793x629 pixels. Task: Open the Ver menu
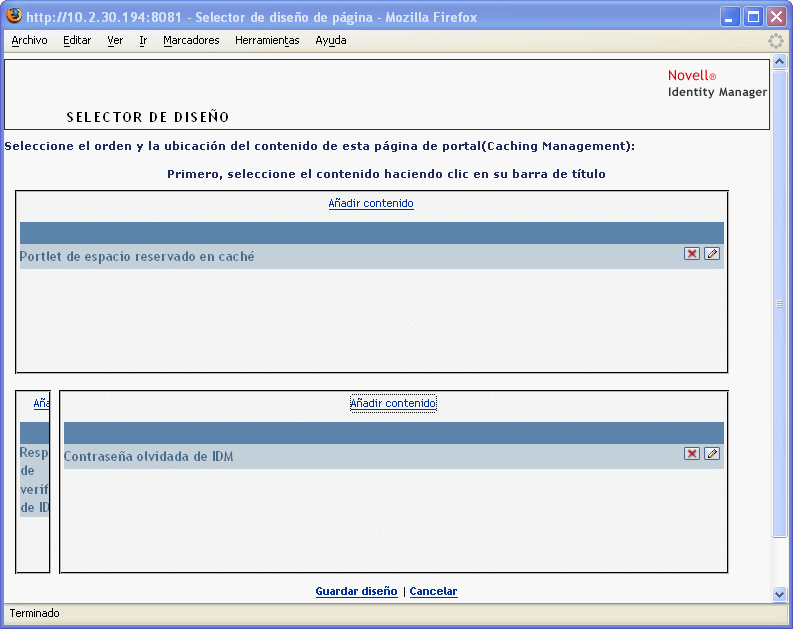(x=115, y=40)
